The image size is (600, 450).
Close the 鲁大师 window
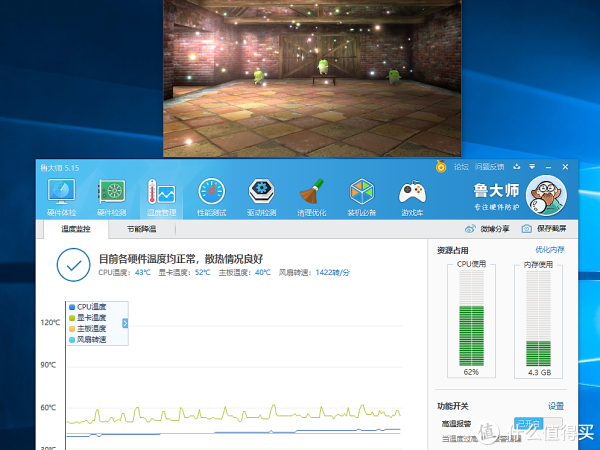[x=565, y=167]
